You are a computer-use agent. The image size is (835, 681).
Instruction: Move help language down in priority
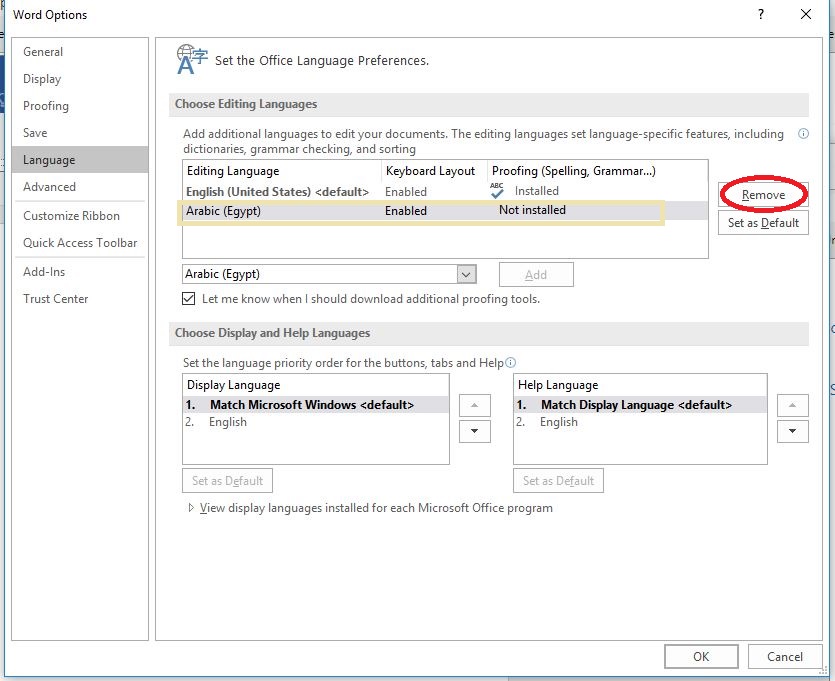(x=792, y=431)
